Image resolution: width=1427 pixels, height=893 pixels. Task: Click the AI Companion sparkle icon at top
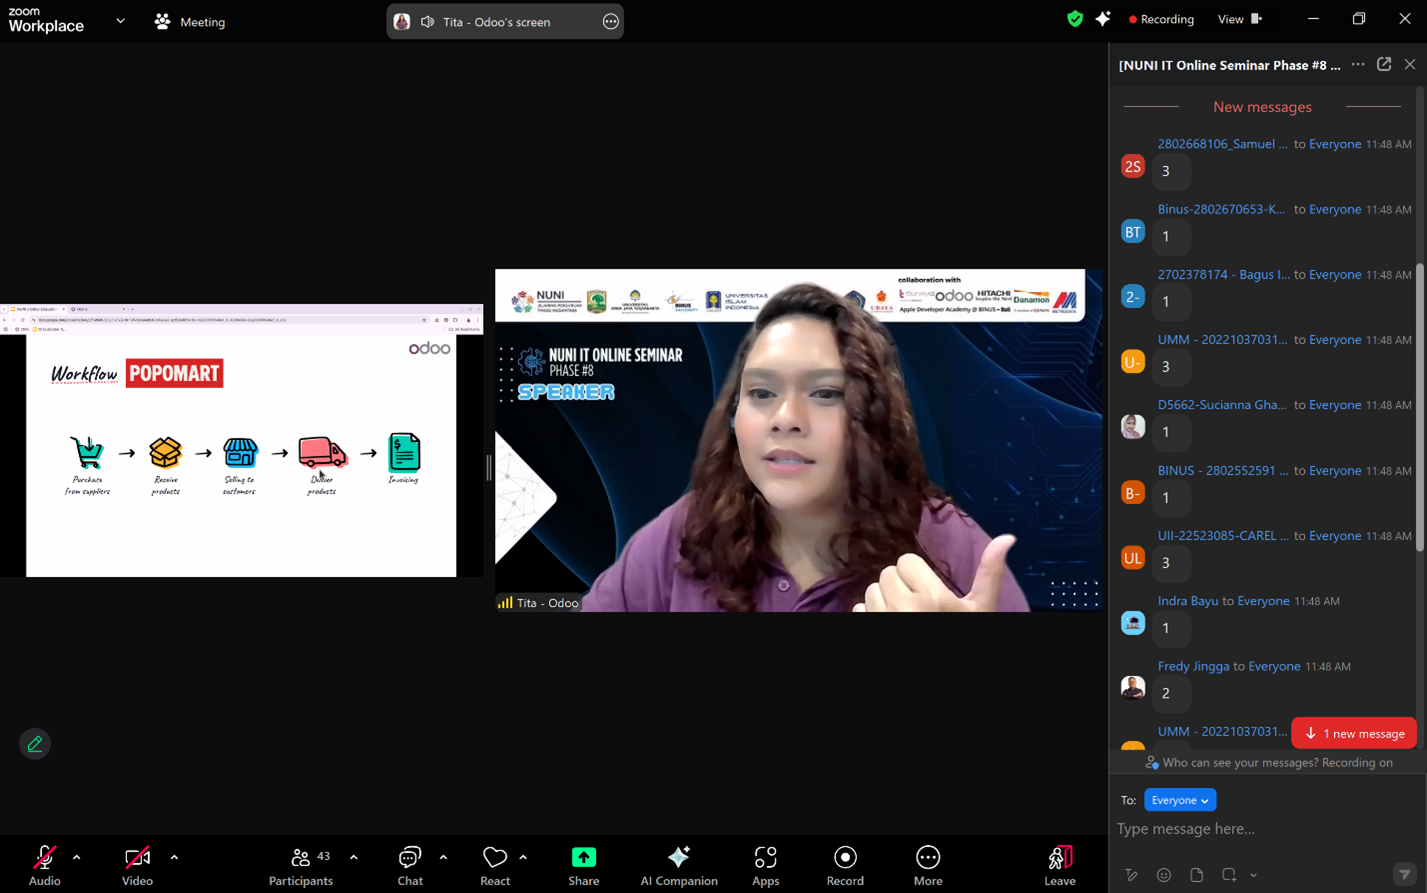click(1103, 19)
